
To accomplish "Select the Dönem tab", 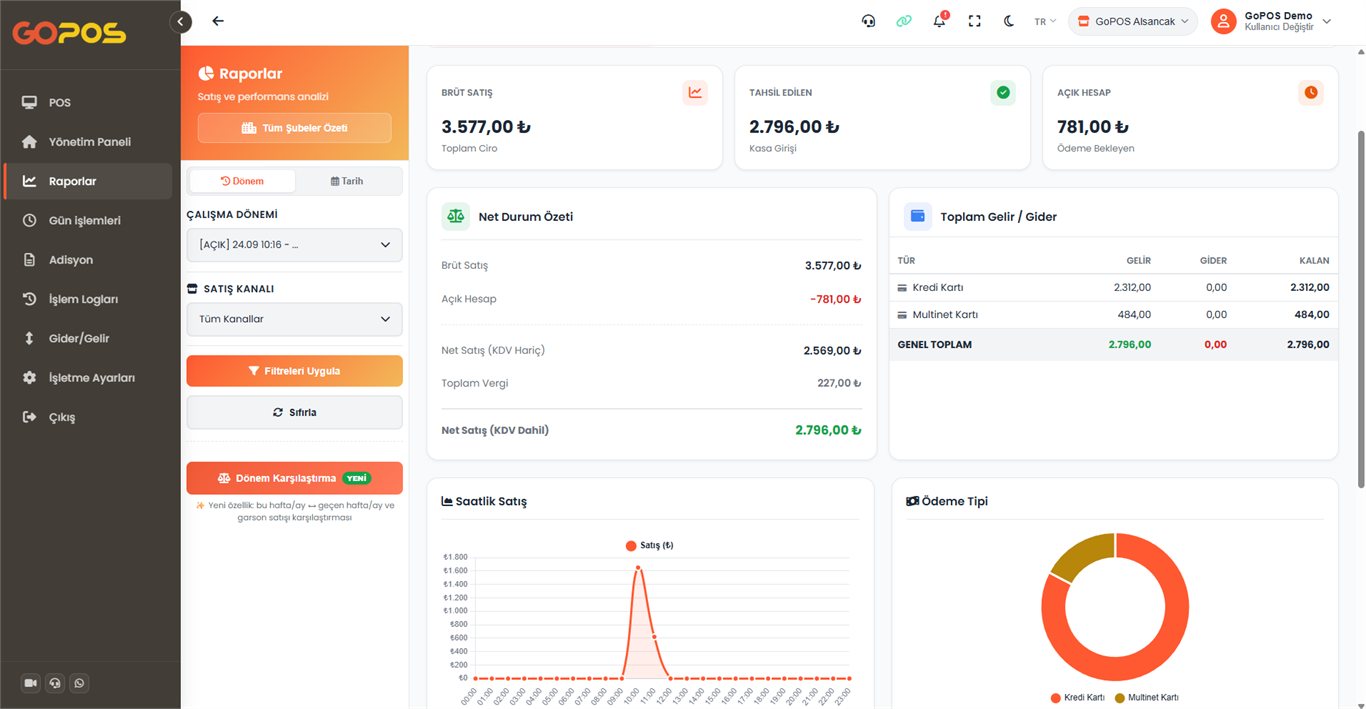I will [242, 181].
